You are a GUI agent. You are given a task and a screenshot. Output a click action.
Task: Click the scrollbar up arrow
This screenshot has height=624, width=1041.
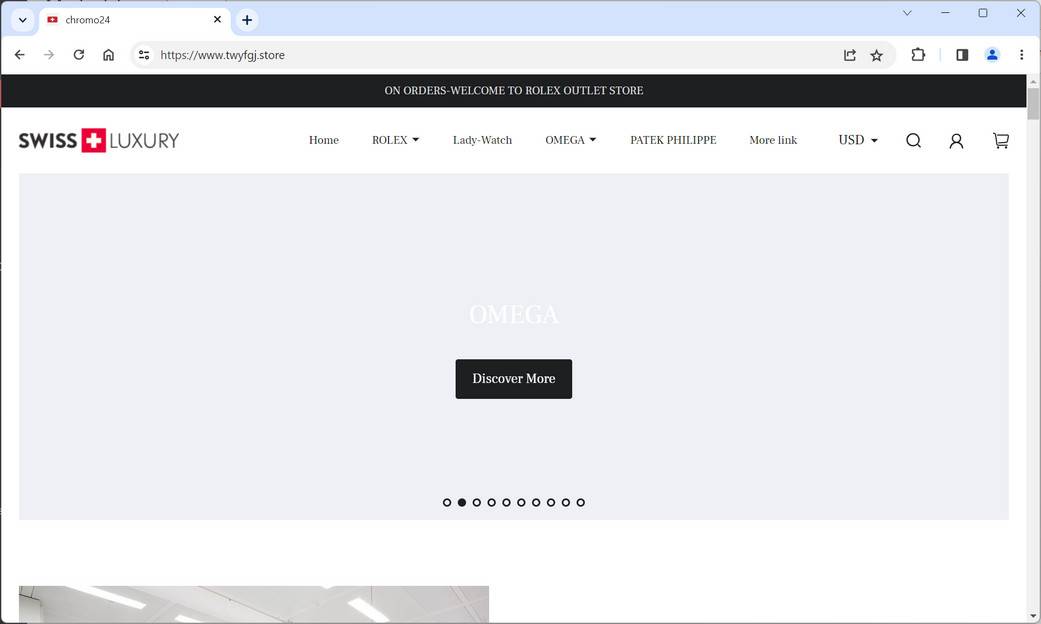pyautogui.click(x=1033, y=82)
